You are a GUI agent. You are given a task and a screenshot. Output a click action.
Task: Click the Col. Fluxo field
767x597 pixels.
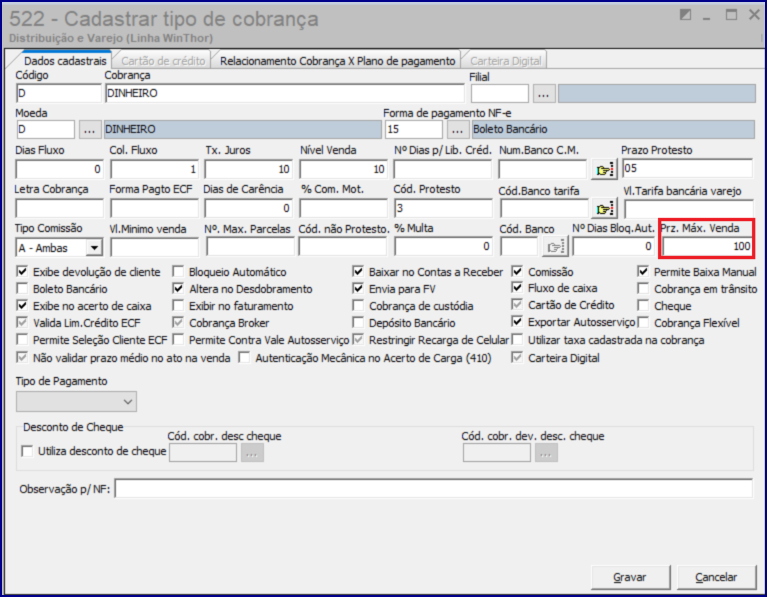tap(154, 169)
